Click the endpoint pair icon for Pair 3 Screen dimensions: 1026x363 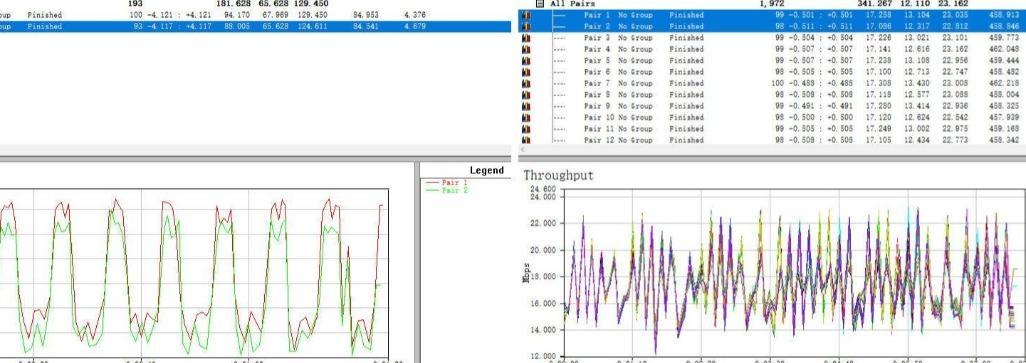click(x=525, y=38)
